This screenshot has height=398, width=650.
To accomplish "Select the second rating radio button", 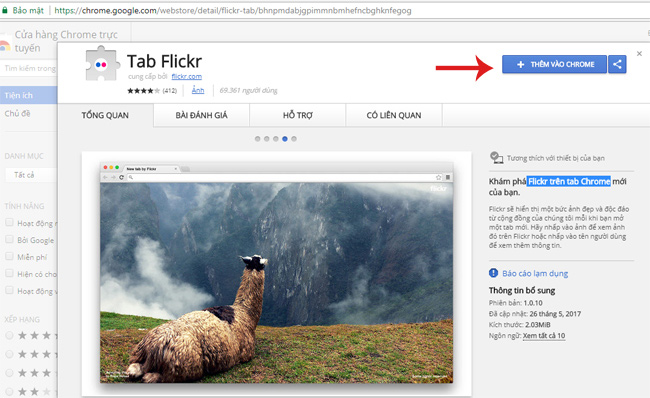I will coord(9,354).
